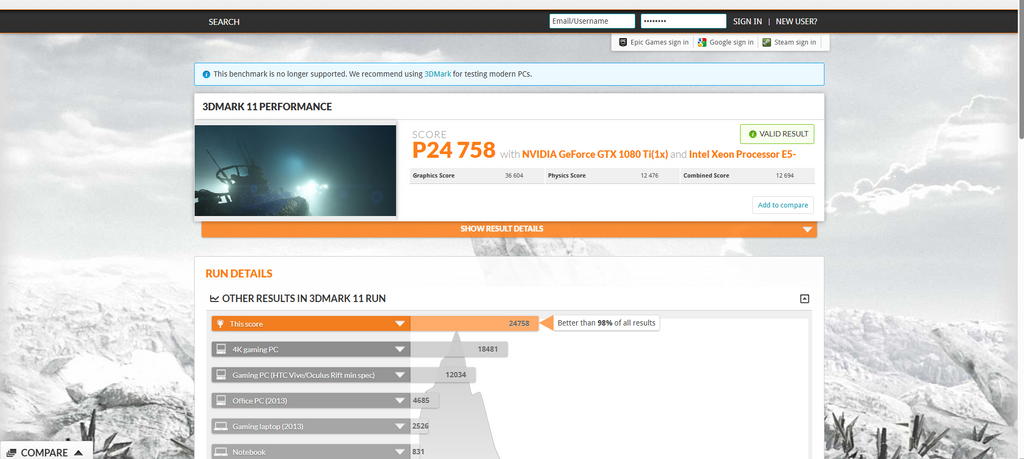
Task: Open the 4K gaming PC dropdown arrow
Action: [x=400, y=349]
